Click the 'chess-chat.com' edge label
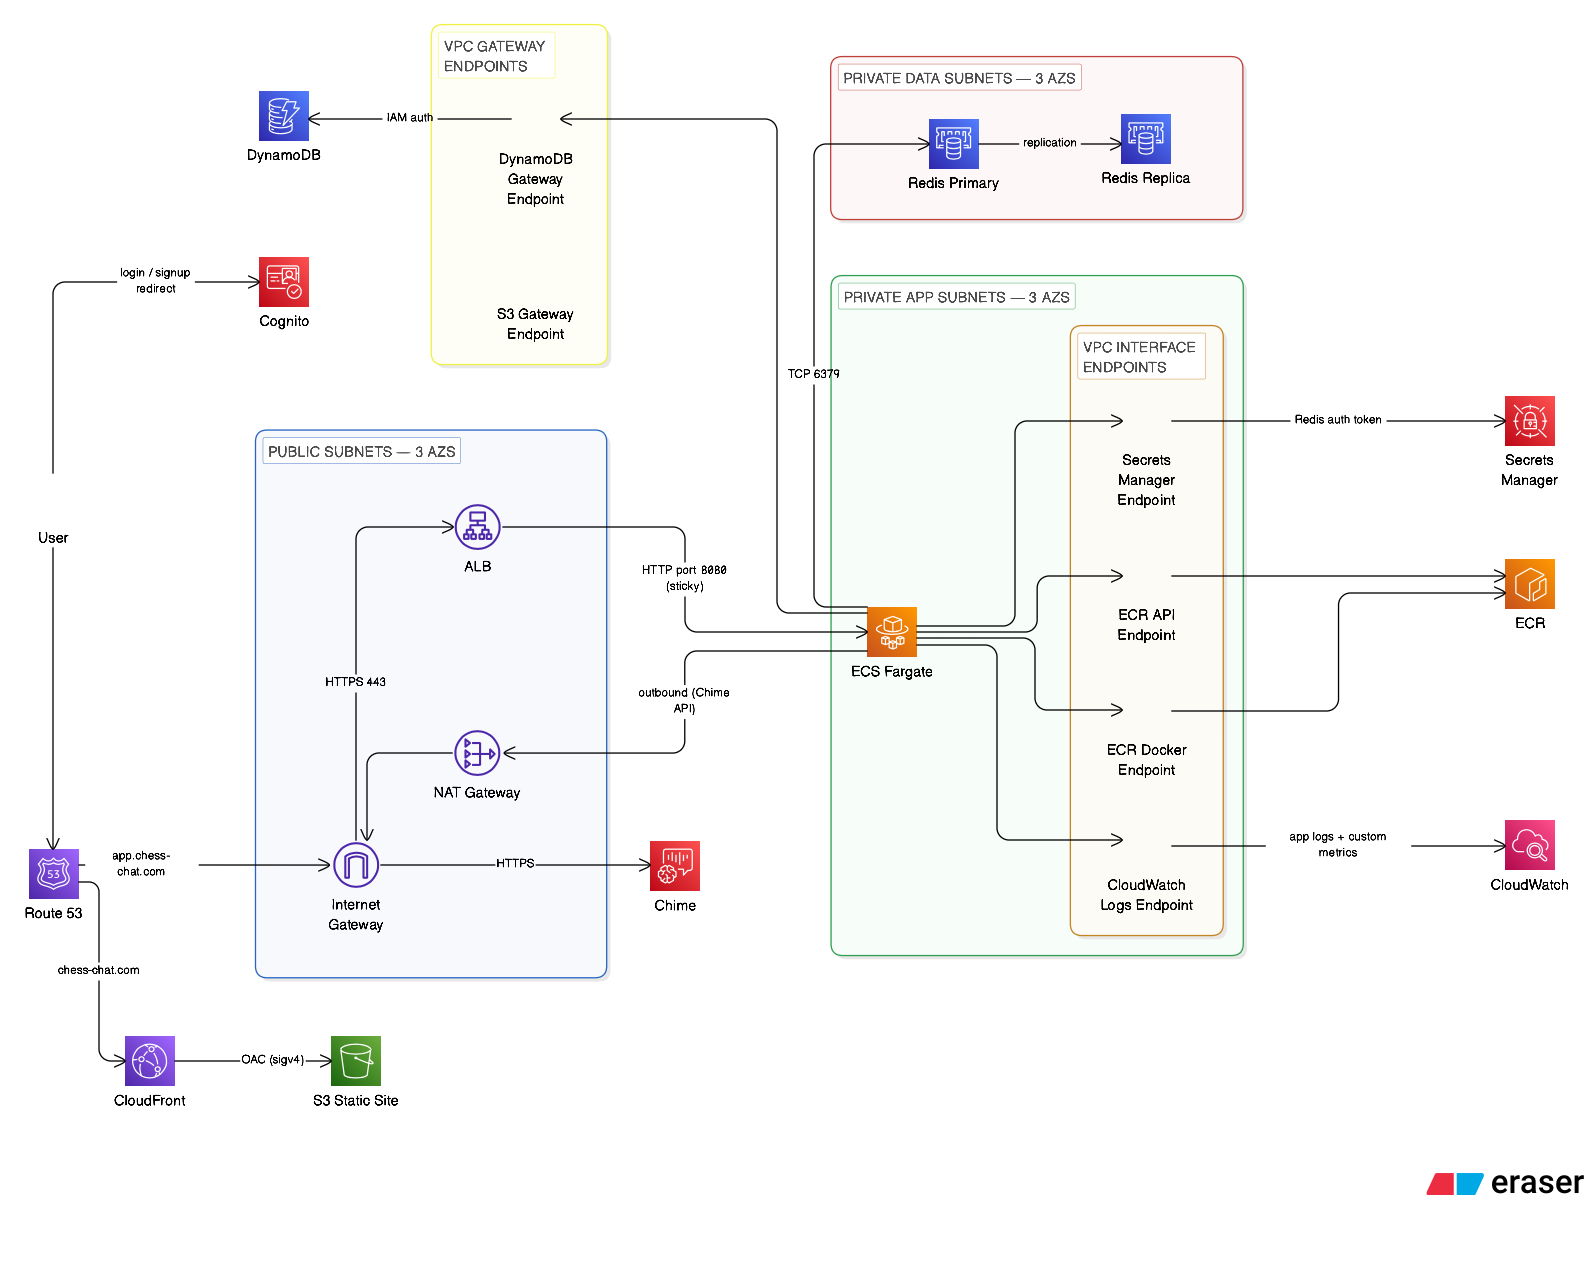Screen dimensions: 1594x1263 tap(98, 970)
